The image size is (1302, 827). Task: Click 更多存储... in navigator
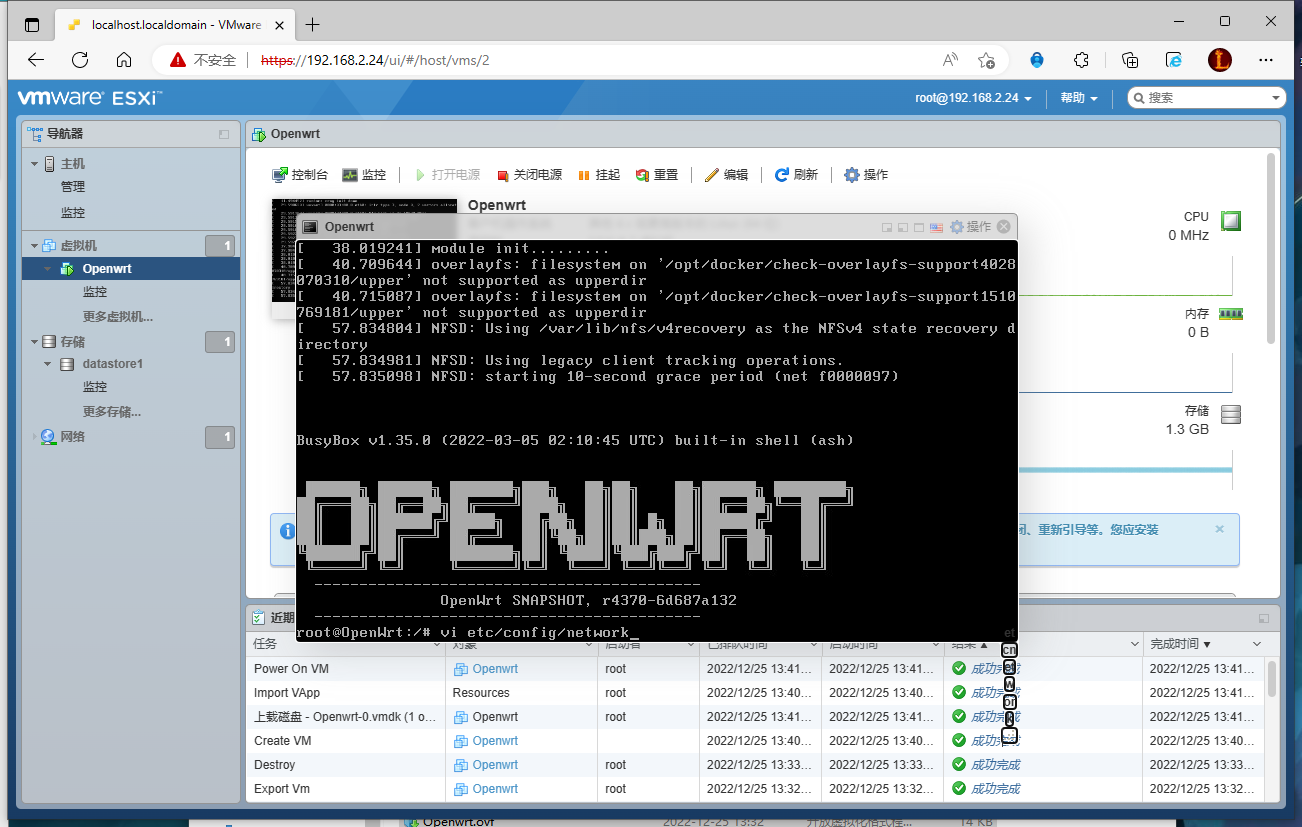coord(112,412)
